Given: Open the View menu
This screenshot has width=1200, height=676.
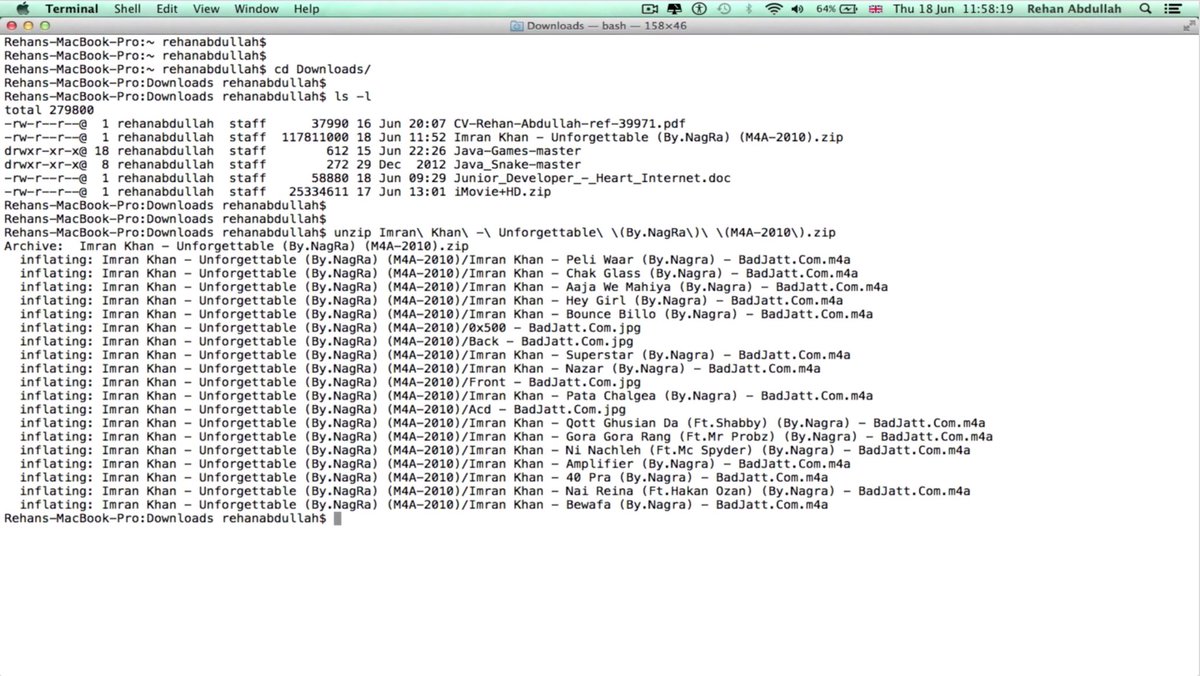Looking at the screenshot, I should click(206, 9).
